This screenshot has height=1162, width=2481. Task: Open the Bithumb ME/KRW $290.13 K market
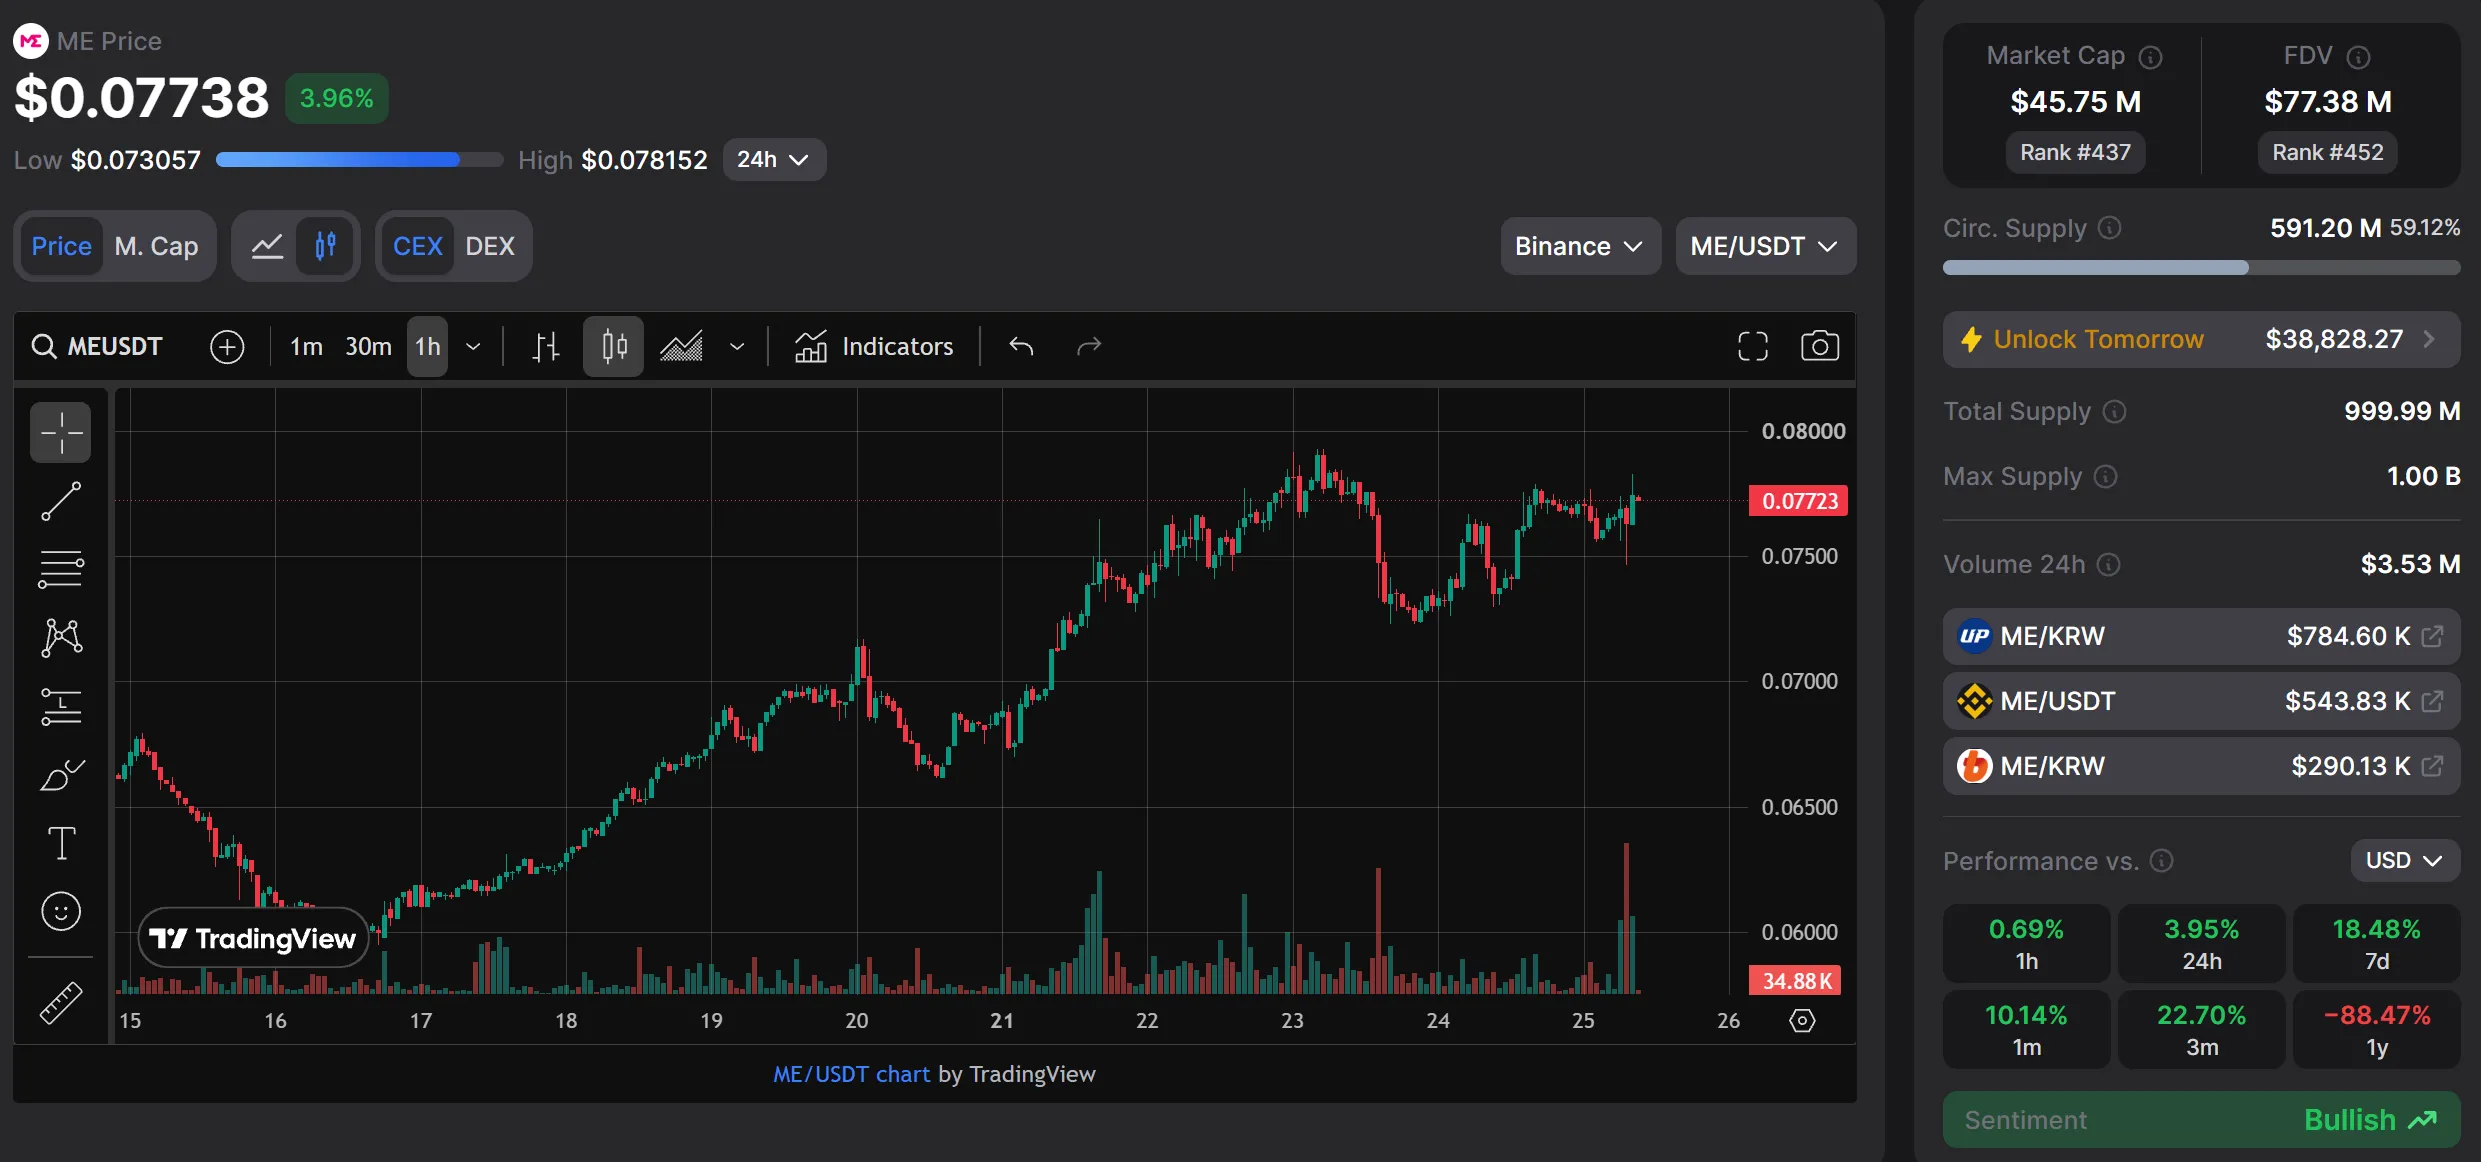tap(2201, 766)
